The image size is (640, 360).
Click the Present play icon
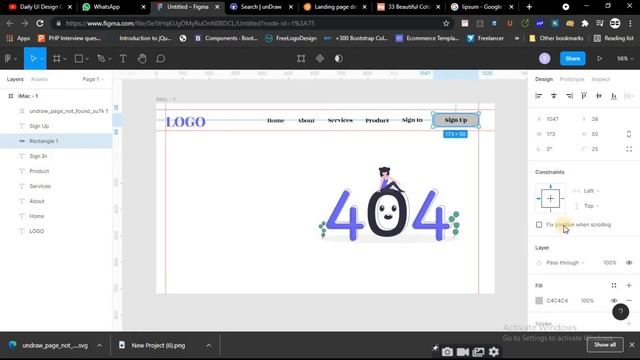point(599,59)
